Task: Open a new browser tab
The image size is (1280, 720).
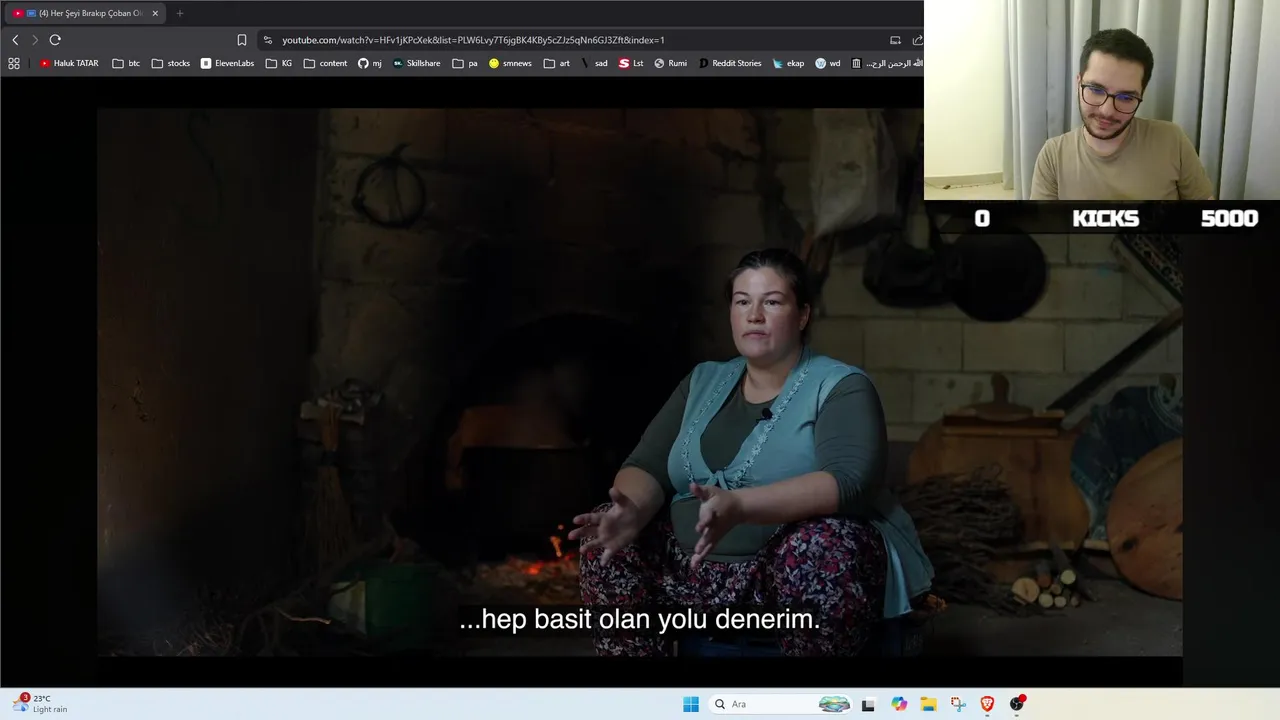Action: coord(180,13)
